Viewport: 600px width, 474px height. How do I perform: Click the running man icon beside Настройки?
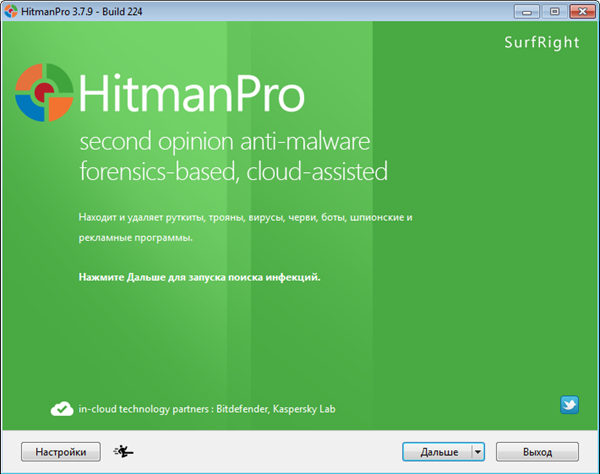(x=125, y=452)
